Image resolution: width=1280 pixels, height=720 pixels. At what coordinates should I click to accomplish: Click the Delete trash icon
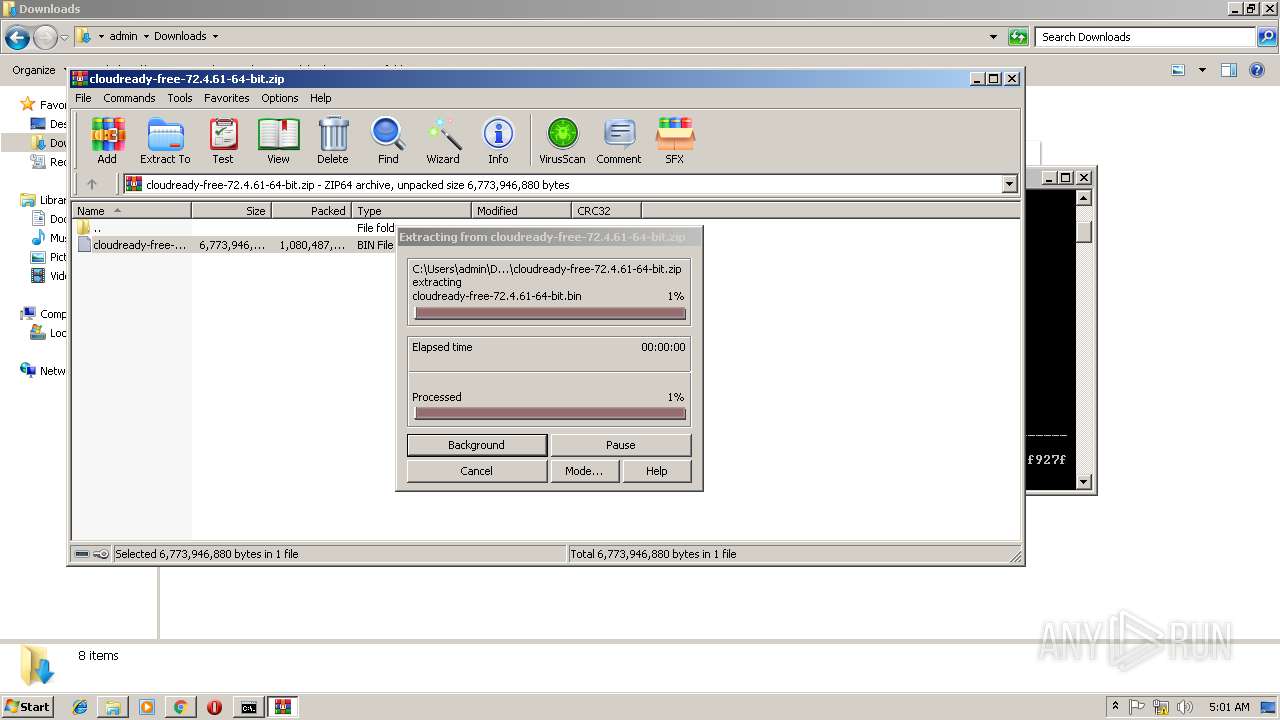tap(333, 140)
